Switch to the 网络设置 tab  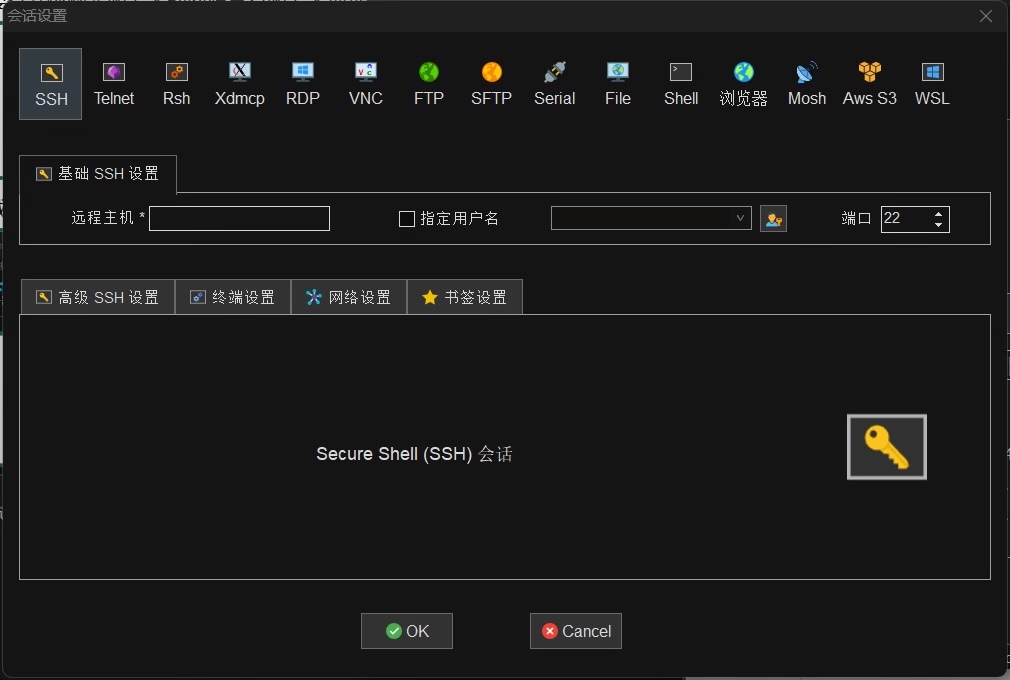pos(348,297)
